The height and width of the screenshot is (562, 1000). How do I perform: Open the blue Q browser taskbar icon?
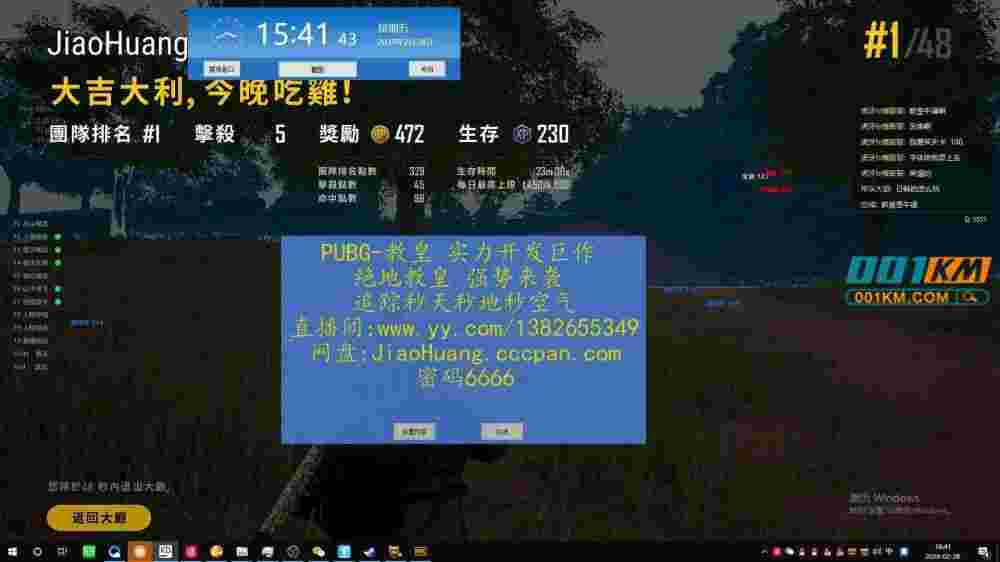tap(114, 552)
